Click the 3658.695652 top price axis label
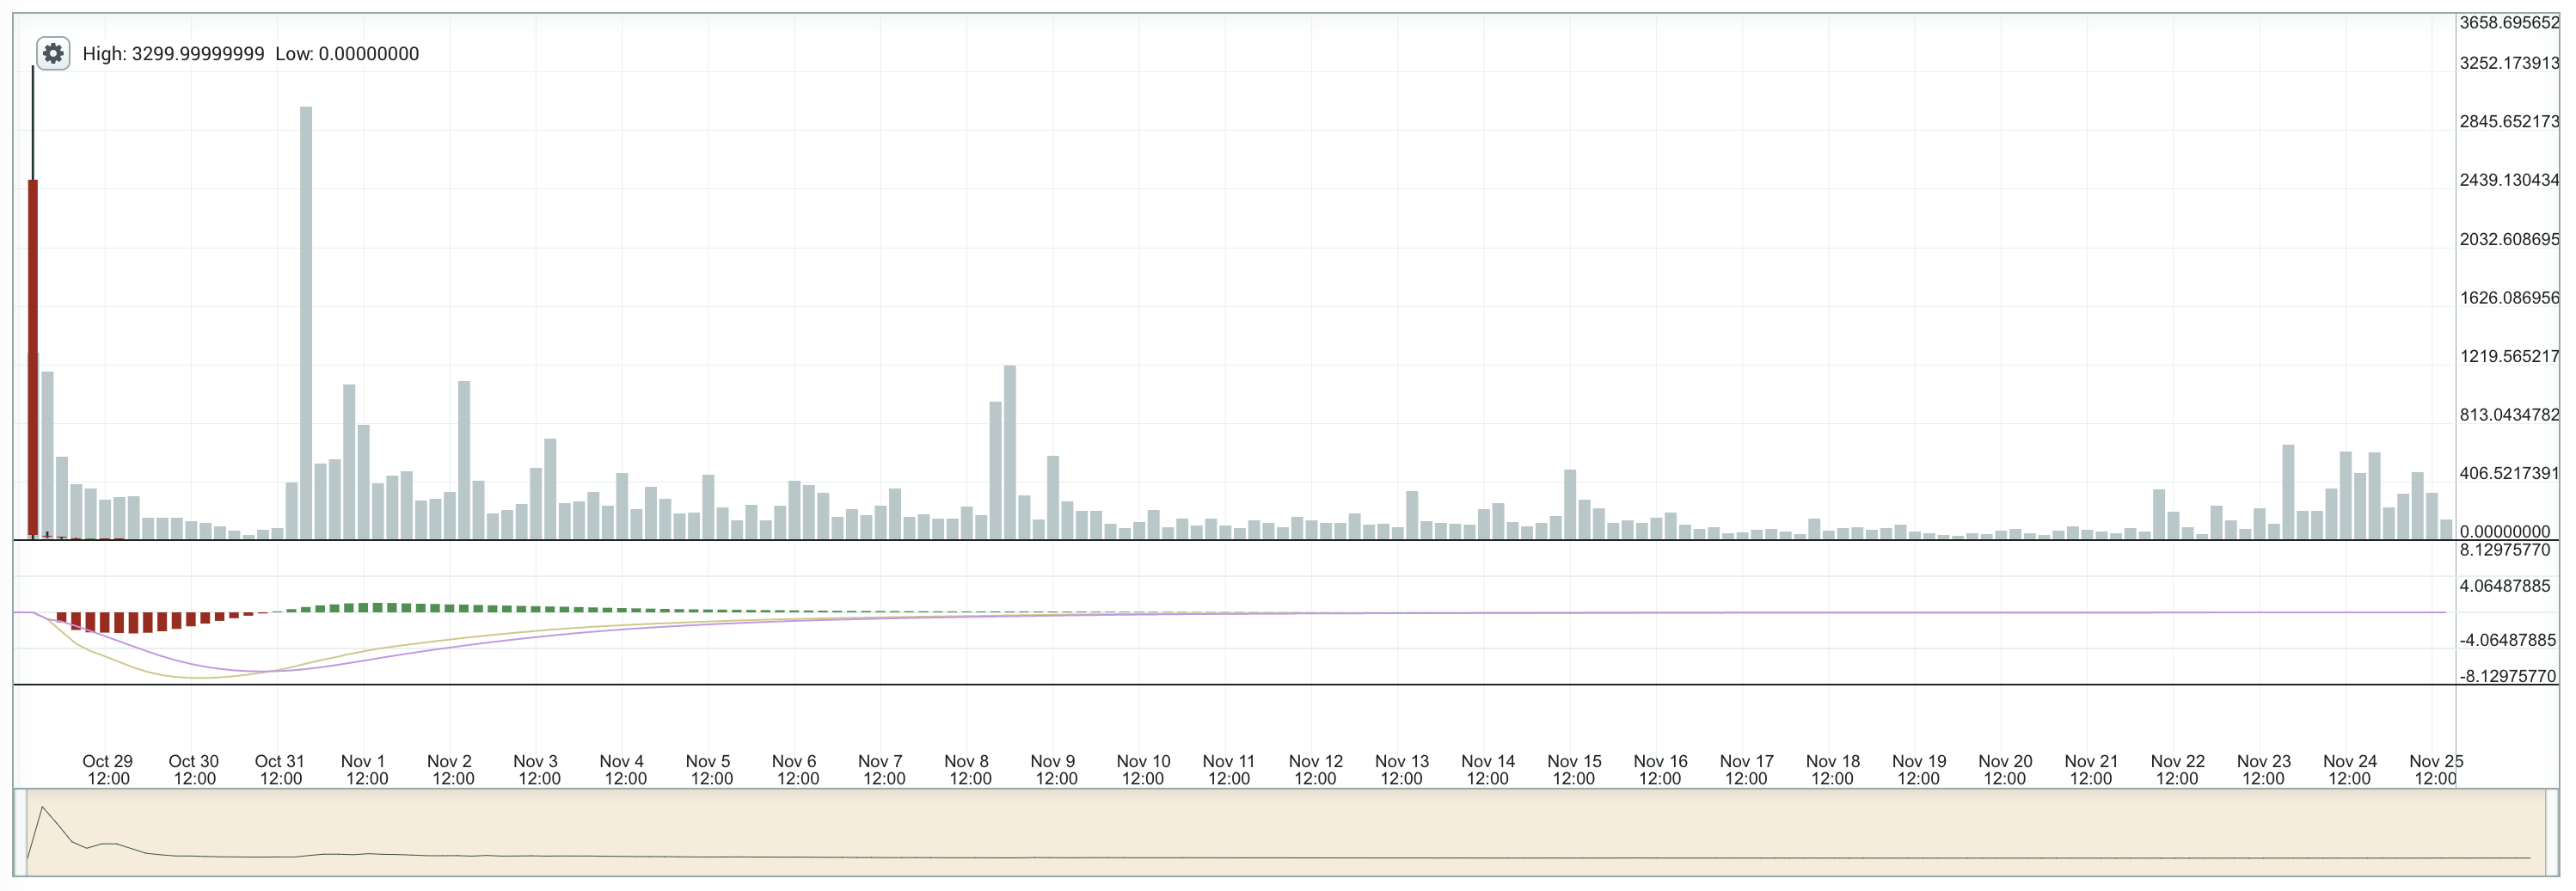The image size is (2576, 891). (x=2508, y=22)
